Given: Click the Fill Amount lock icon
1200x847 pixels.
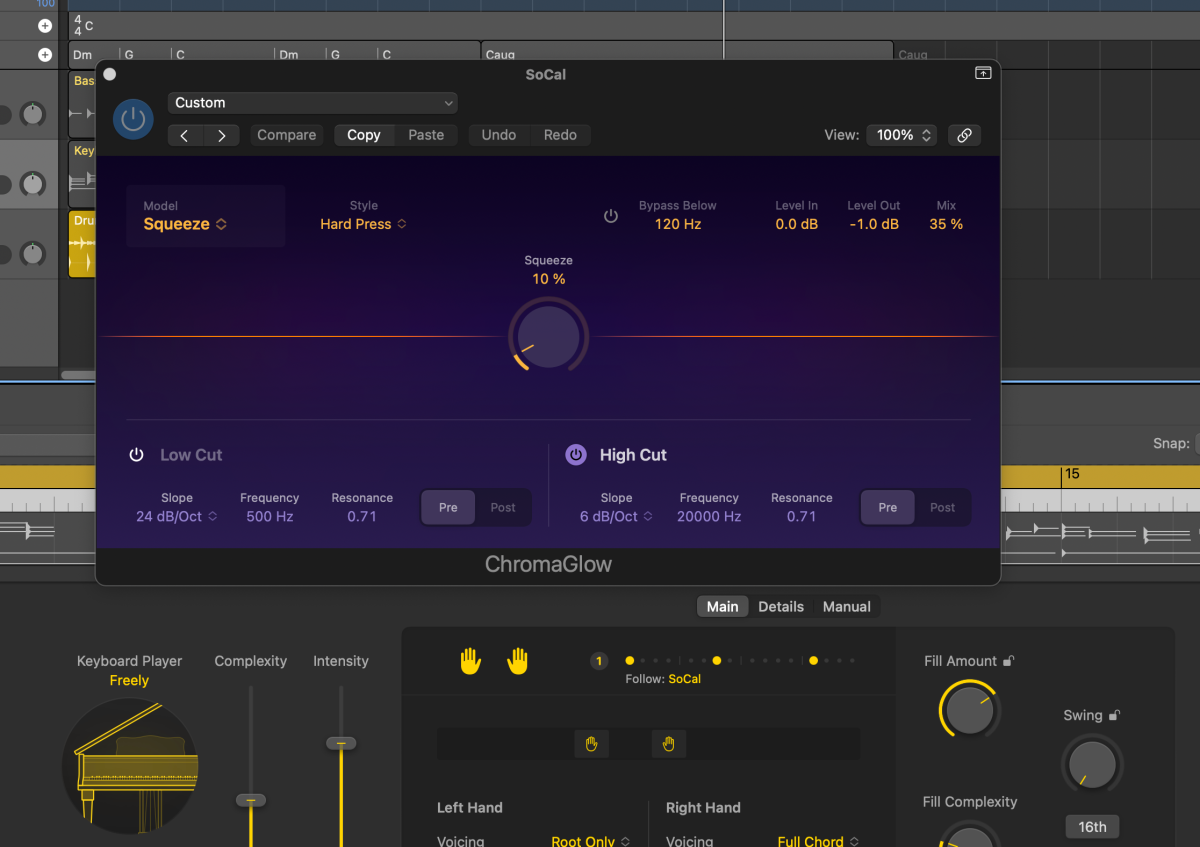Looking at the screenshot, I should tap(1007, 660).
